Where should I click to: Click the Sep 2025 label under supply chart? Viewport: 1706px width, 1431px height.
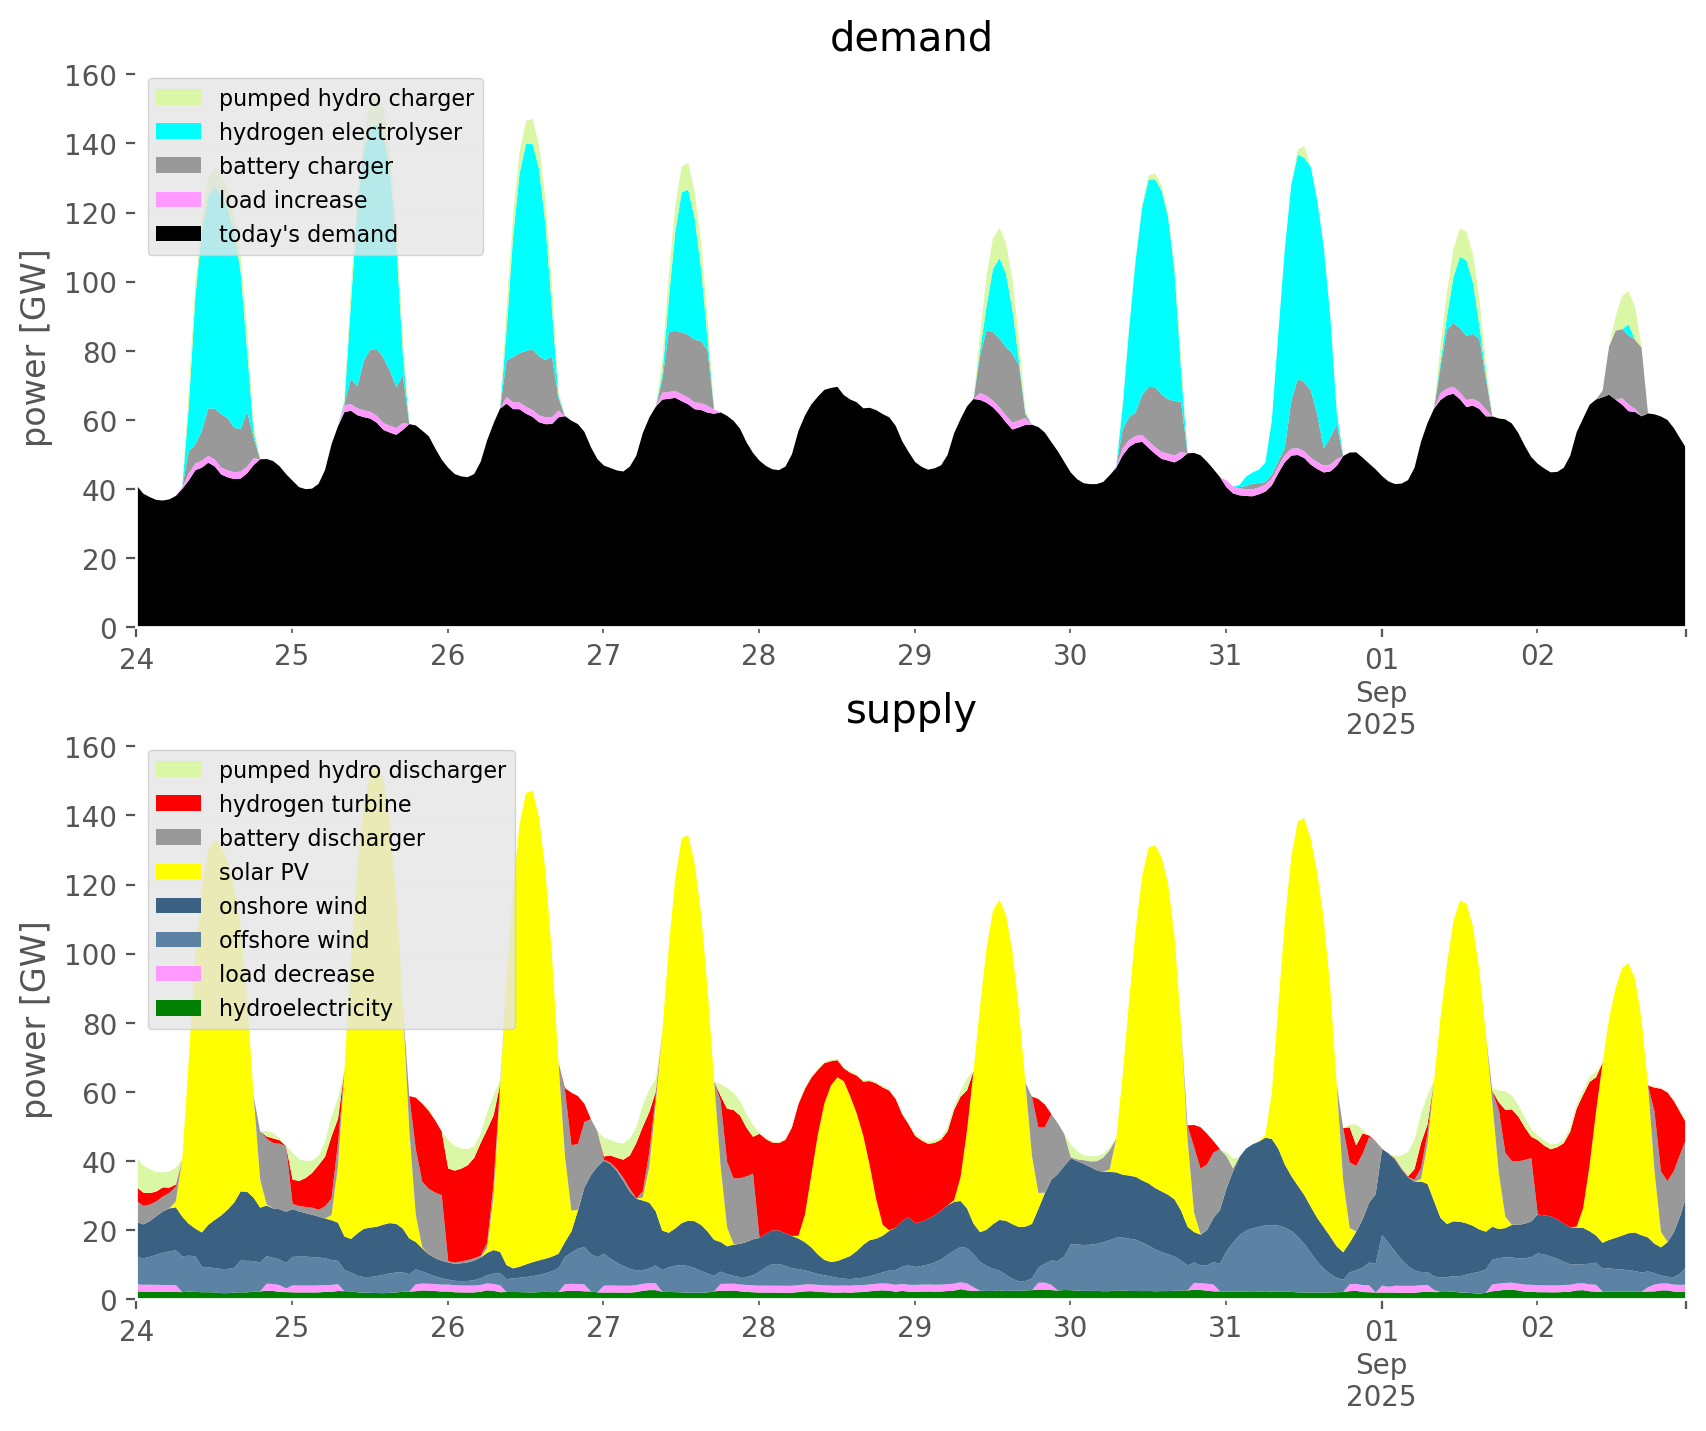[x=1381, y=1380]
